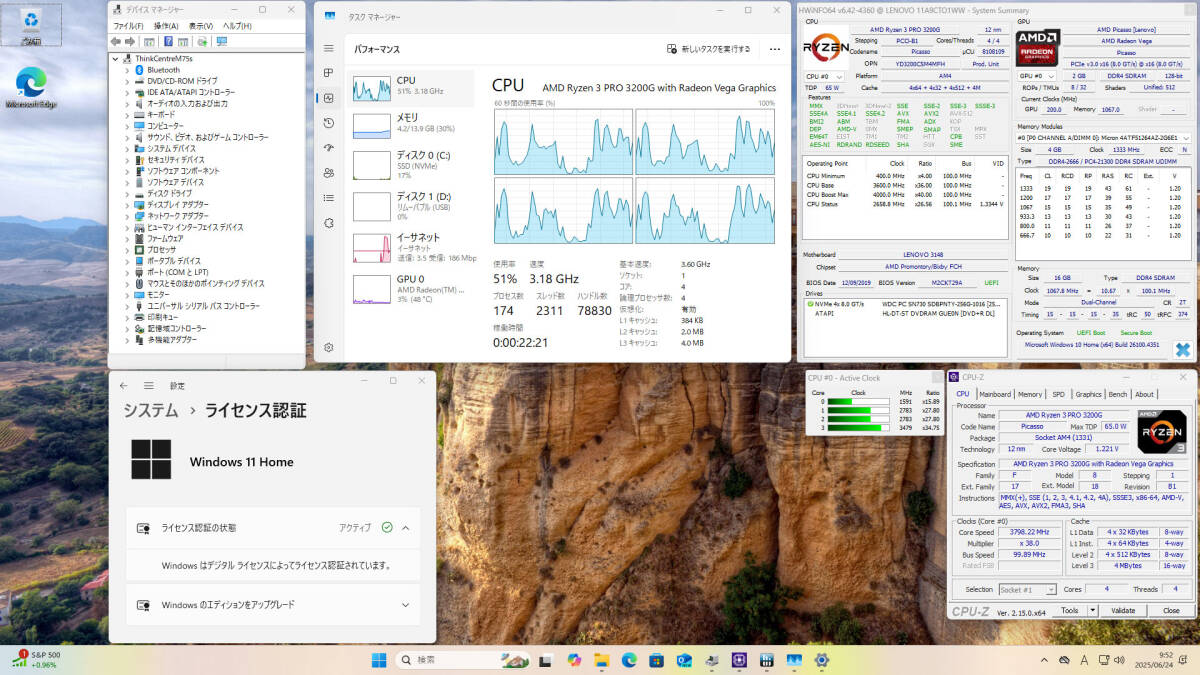Click the システム breadcrumb in Settings
1200x675 pixels.
[151, 411]
